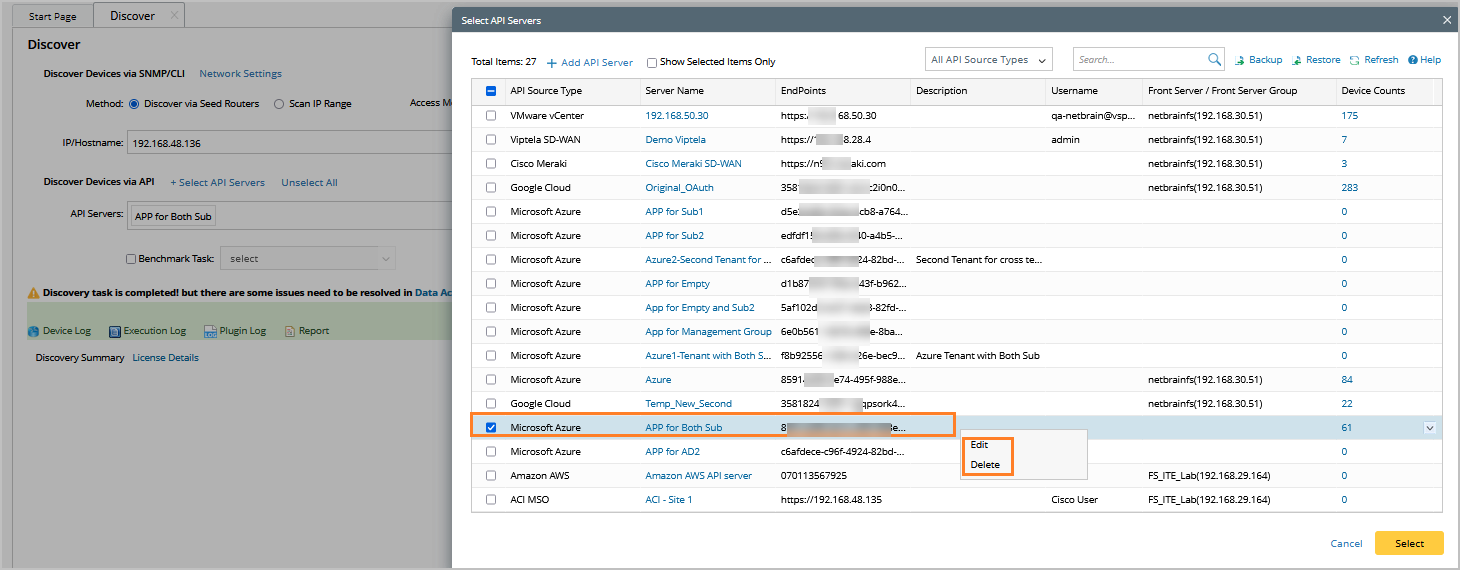The width and height of the screenshot is (1460, 570).
Task: Choose Edit from the context menu
Action: 979,445
